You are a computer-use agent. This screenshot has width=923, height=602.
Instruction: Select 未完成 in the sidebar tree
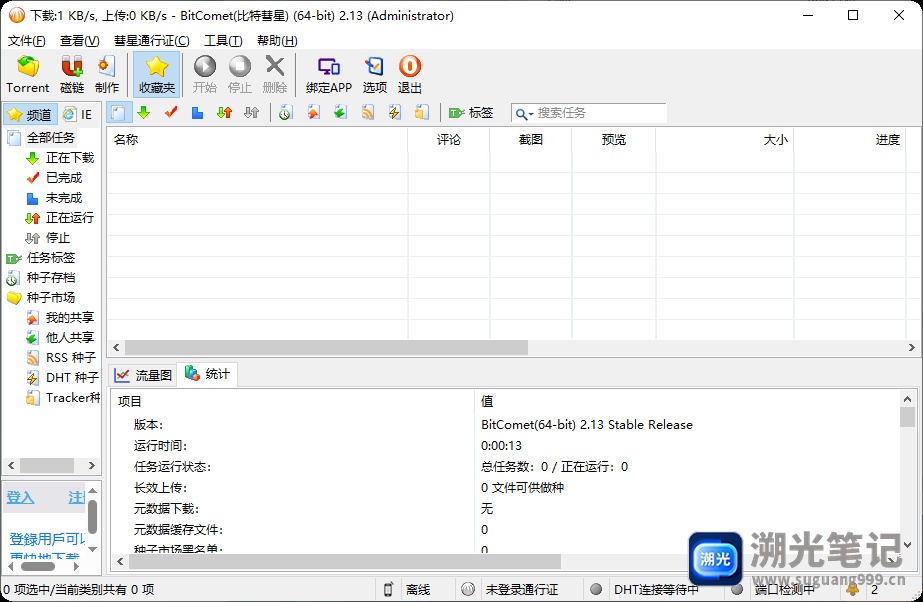click(64, 198)
